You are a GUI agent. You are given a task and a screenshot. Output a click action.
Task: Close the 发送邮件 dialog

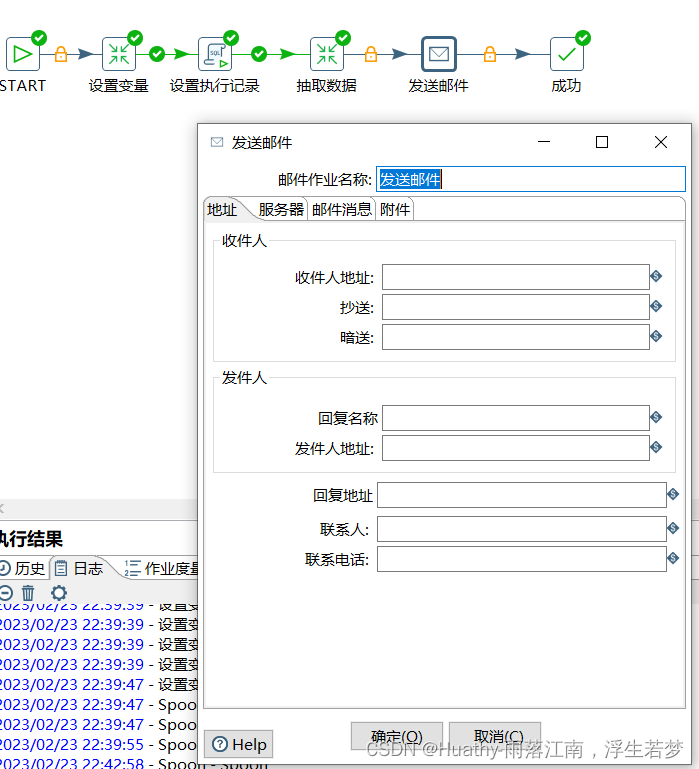pyautogui.click(x=661, y=142)
